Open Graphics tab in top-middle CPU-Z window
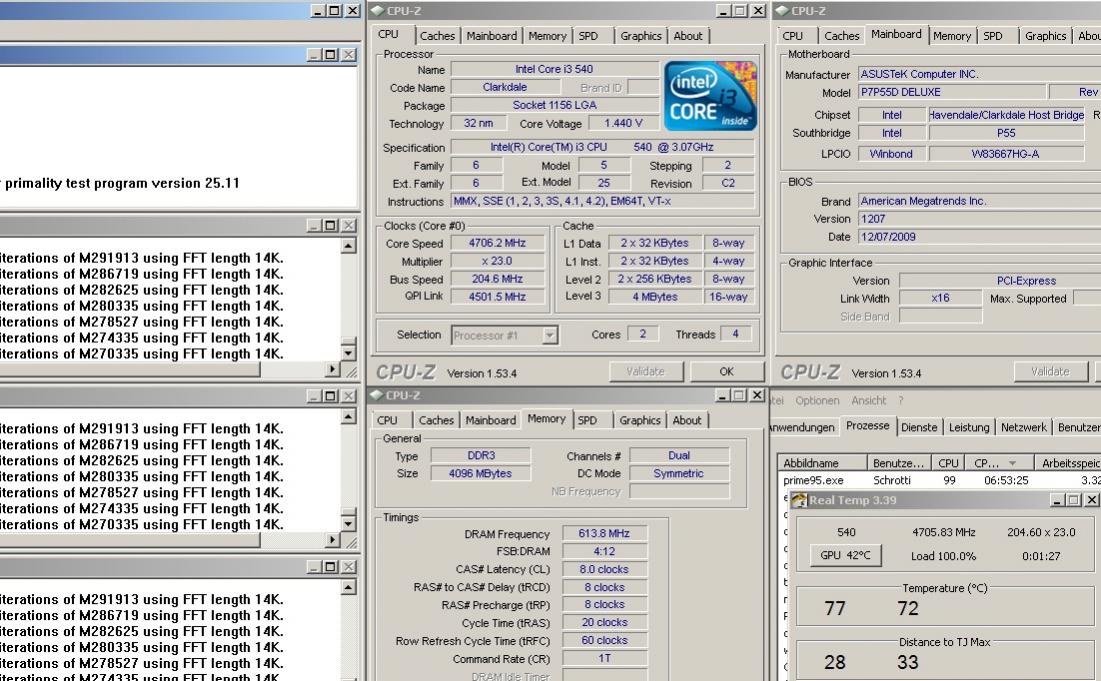 point(640,36)
